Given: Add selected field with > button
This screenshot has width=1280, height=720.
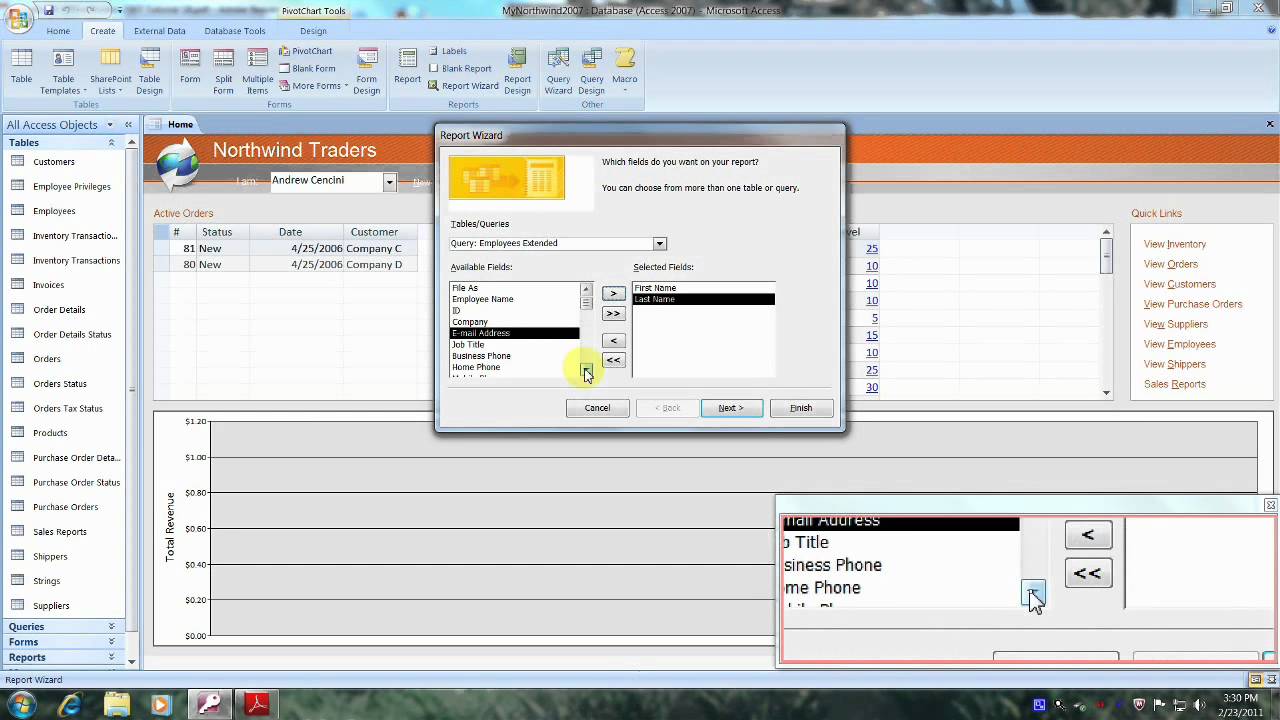Looking at the screenshot, I should point(613,294).
